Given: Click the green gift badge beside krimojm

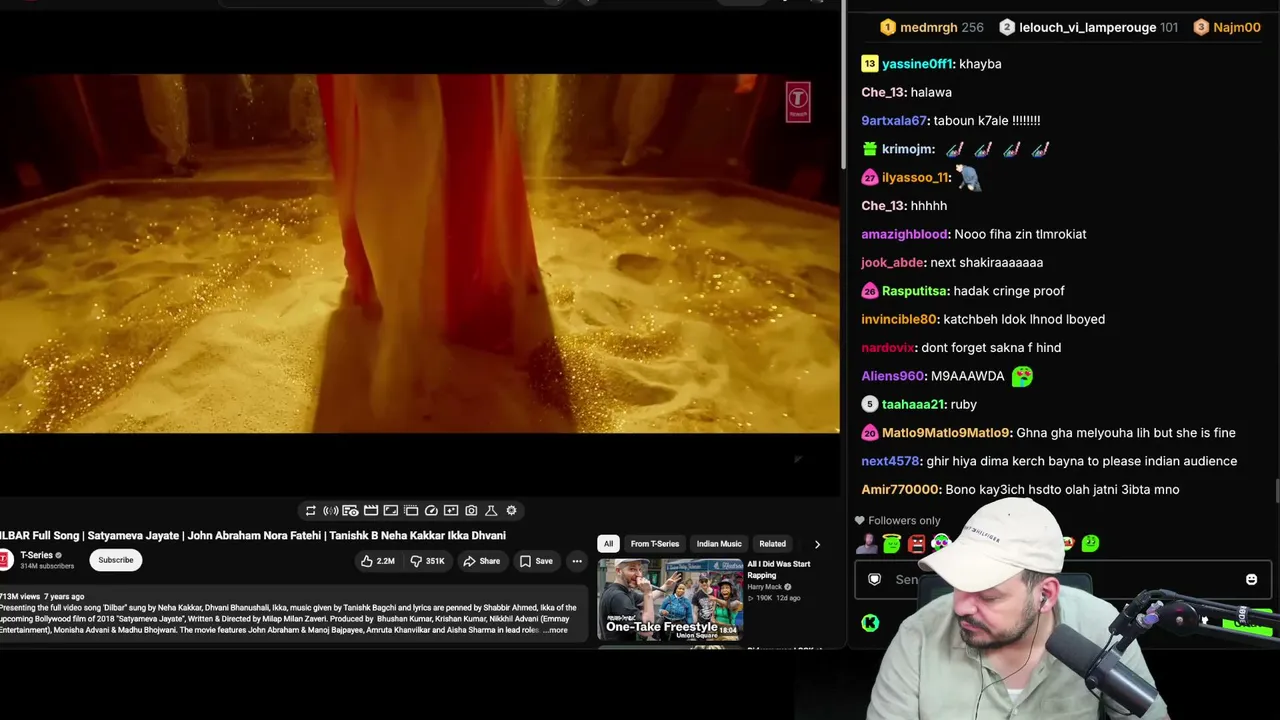Looking at the screenshot, I should click(870, 149).
